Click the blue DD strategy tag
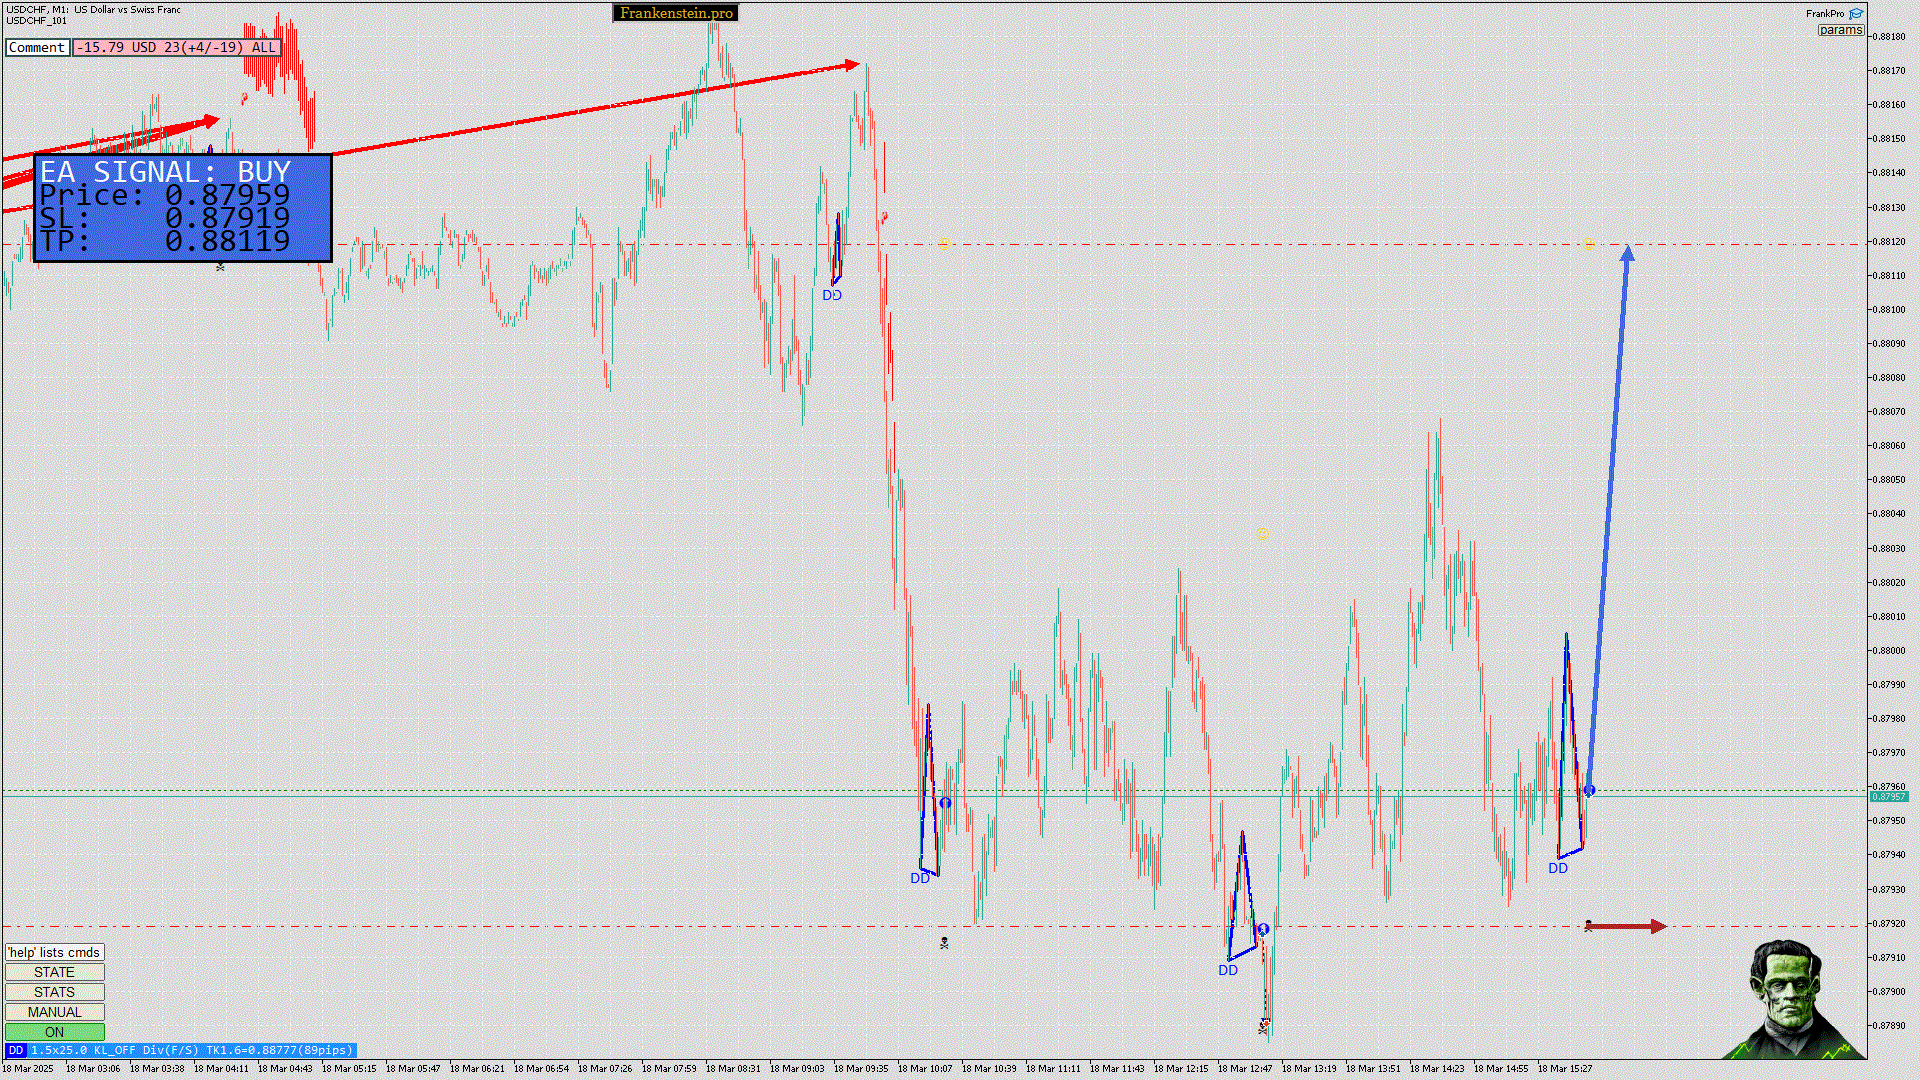Viewport: 1920px width, 1080px height. 16,1050
